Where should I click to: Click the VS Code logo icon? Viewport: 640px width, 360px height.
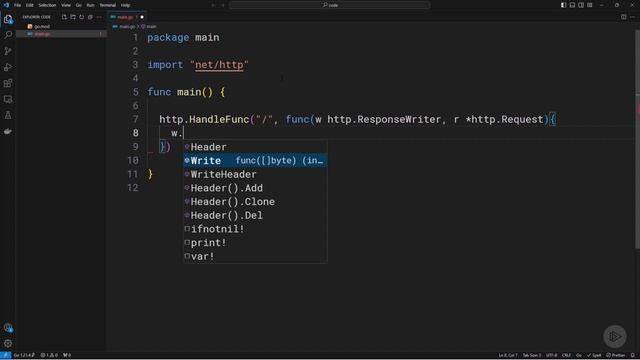pos(6,5)
